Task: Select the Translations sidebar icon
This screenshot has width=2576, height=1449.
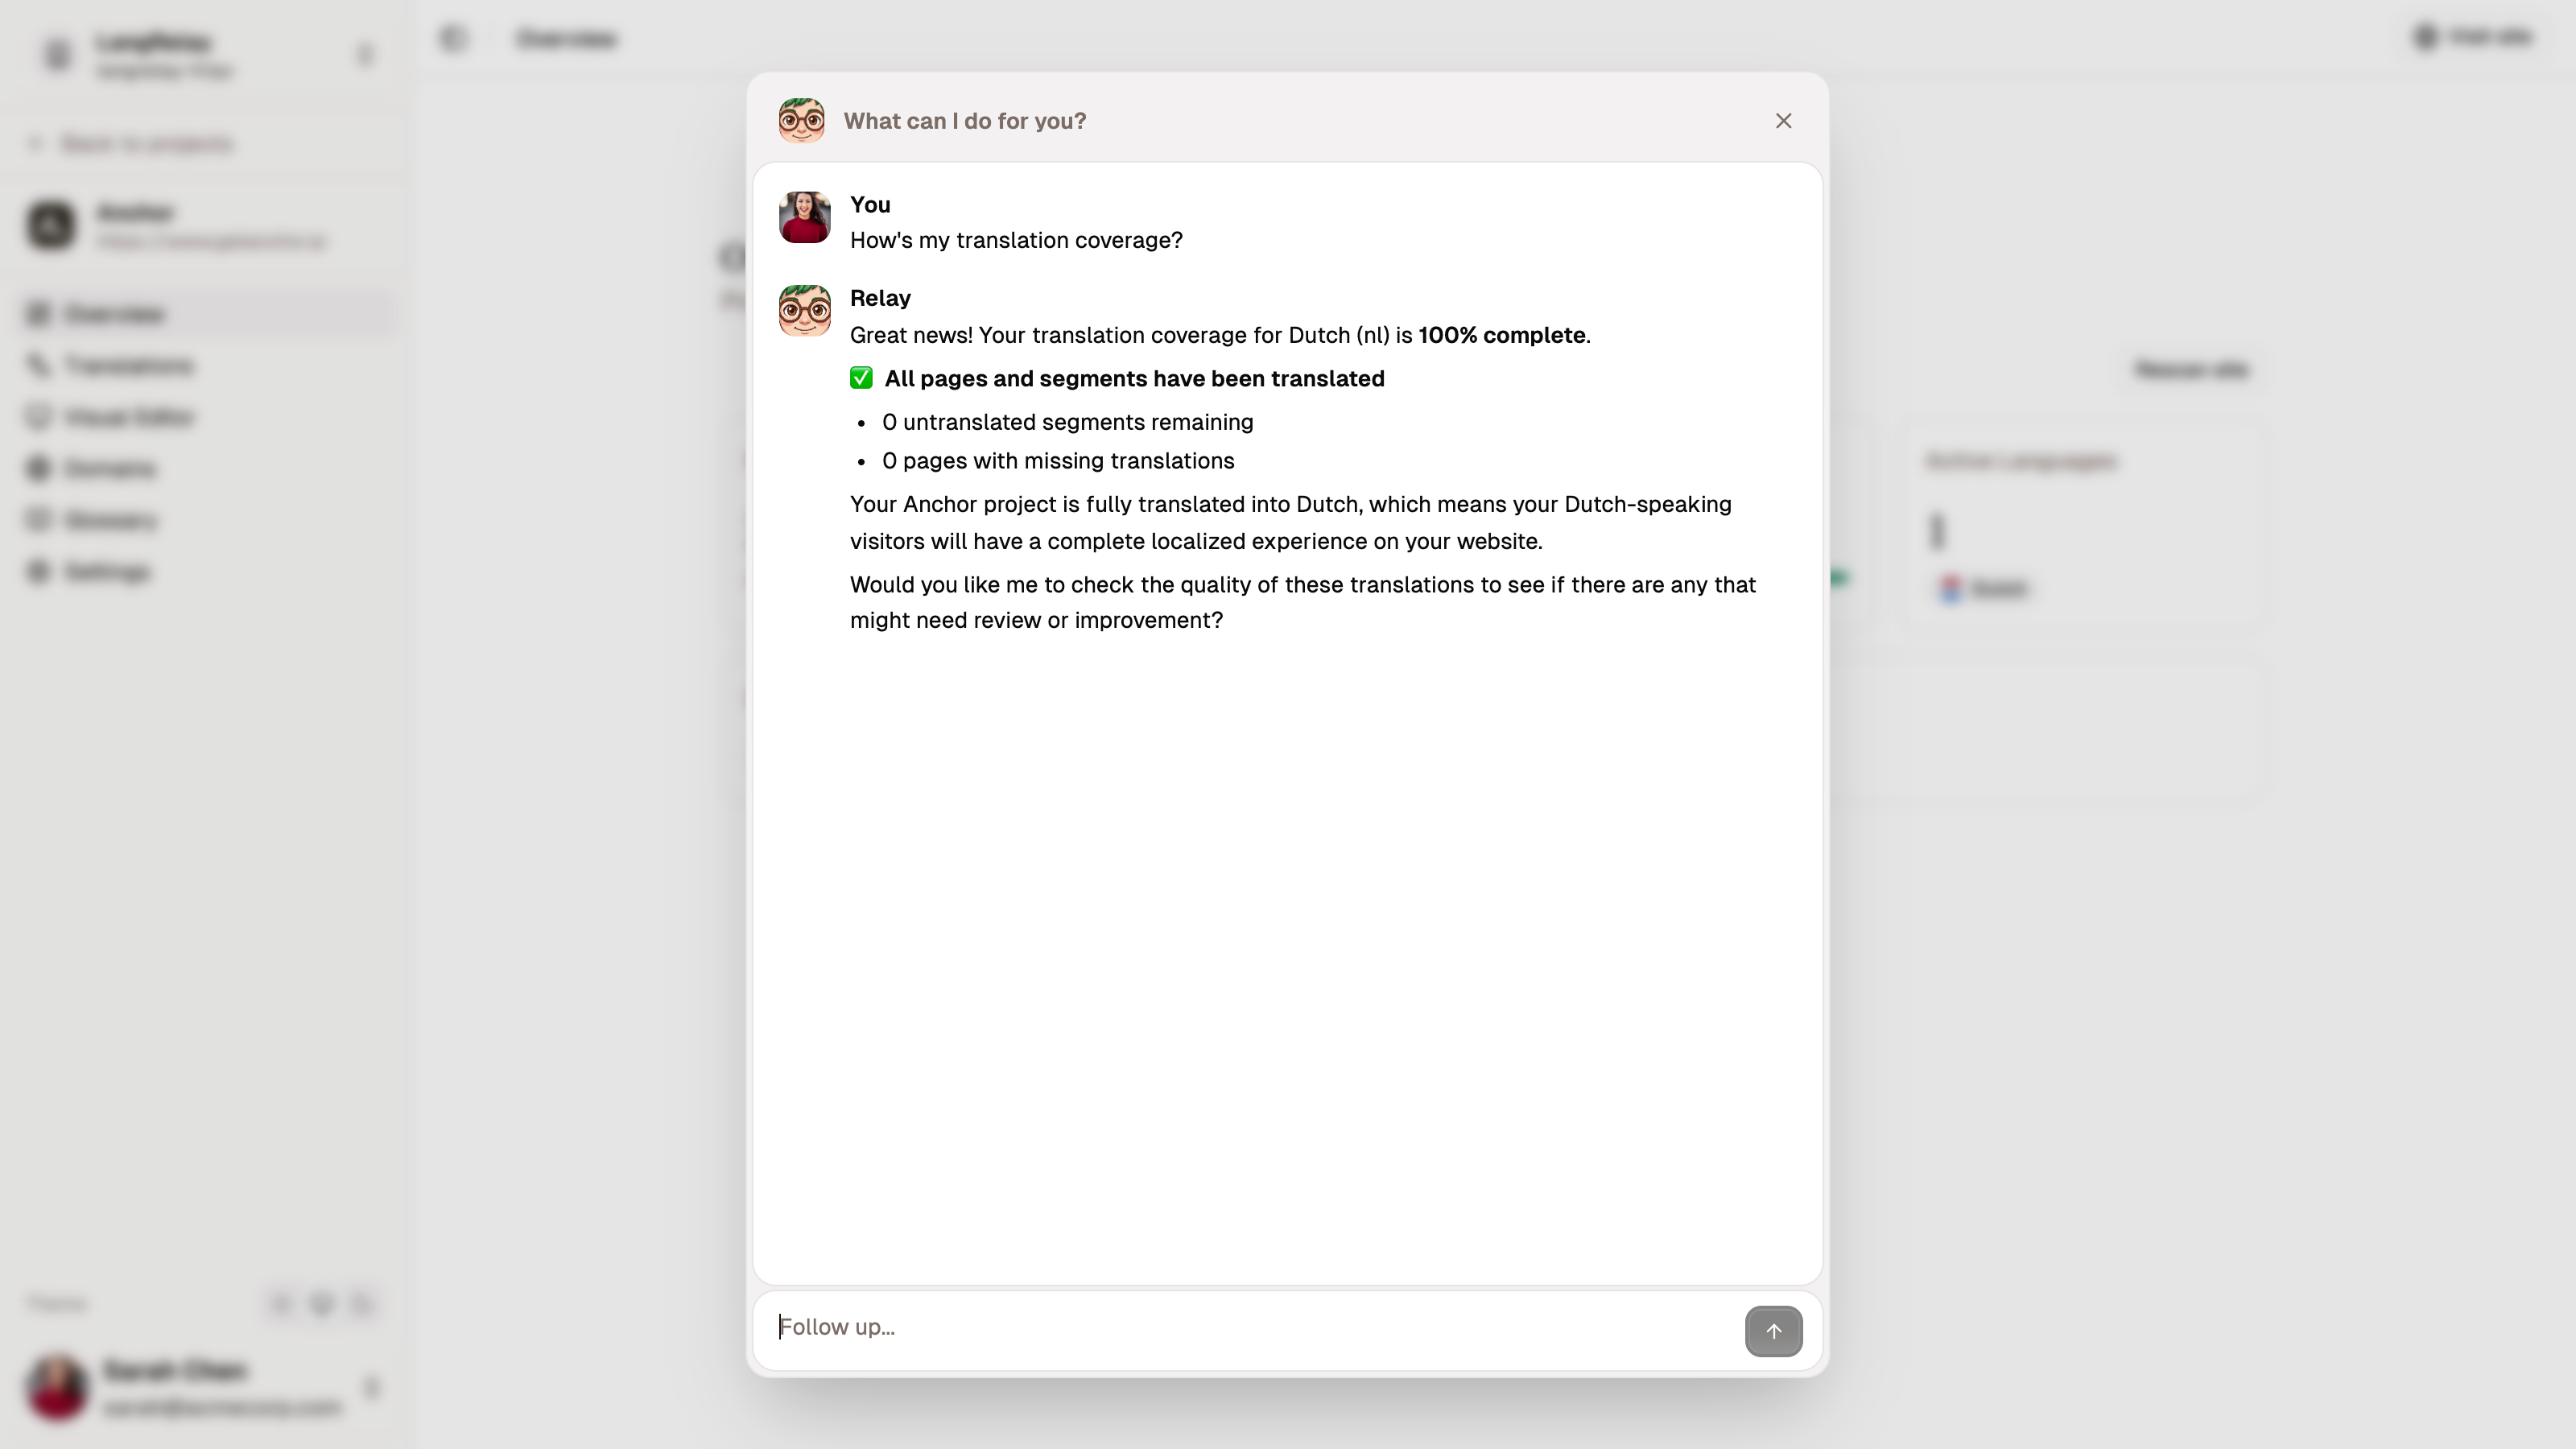Action: tap(38, 365)
